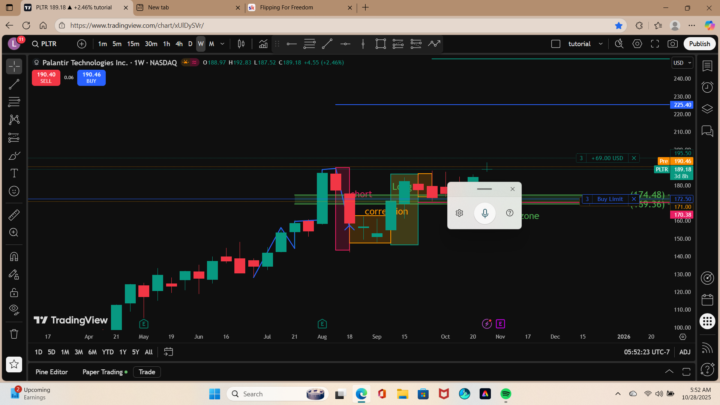Viewport: 720px width, 405px height.
Task: Open Spotify from the taskbar
Action: 506,394
